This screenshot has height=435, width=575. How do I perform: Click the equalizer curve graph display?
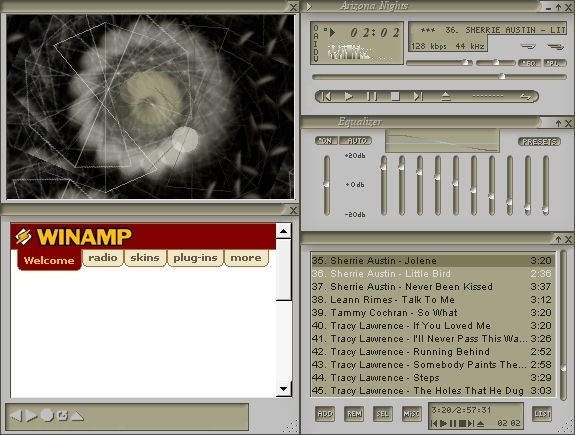point(442,140)
